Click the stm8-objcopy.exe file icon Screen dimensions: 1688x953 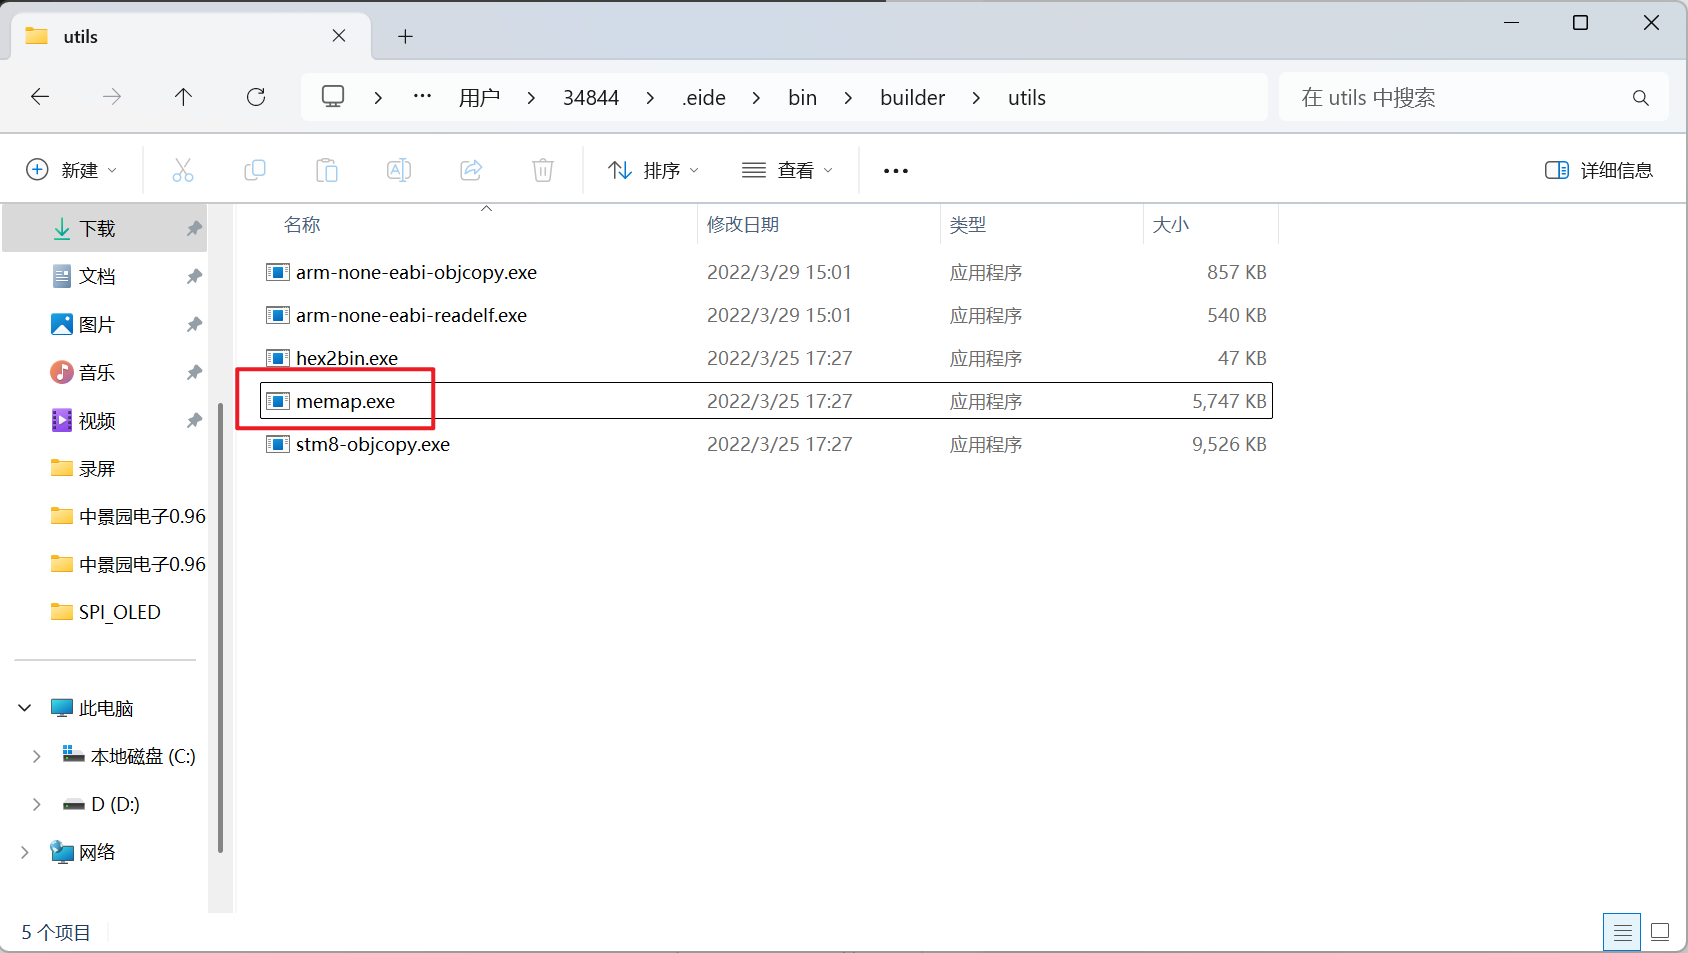(x=278, y=444)
